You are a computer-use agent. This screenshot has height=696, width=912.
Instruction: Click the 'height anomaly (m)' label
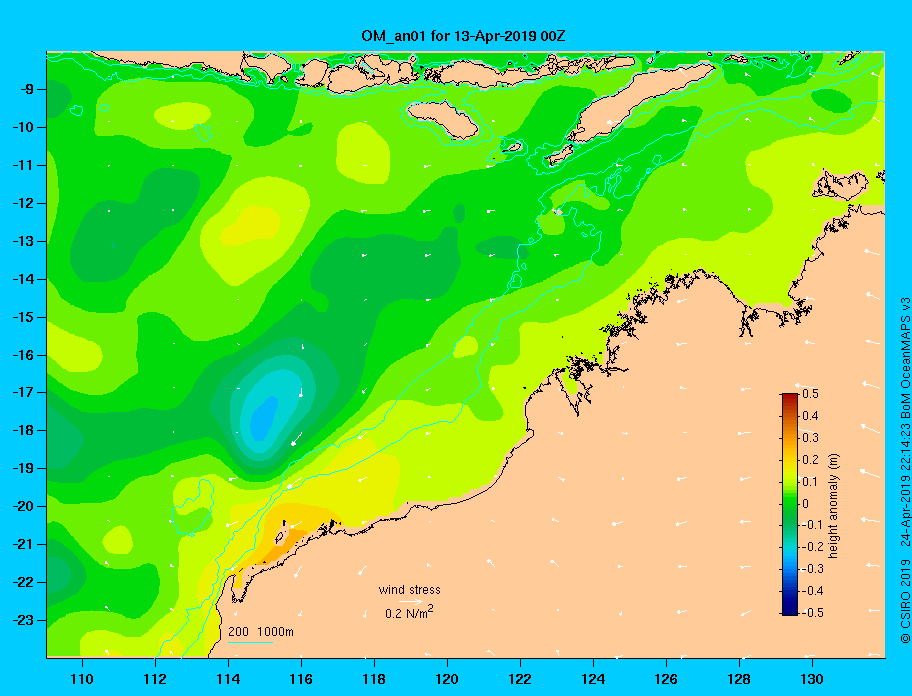pos(833,506)
